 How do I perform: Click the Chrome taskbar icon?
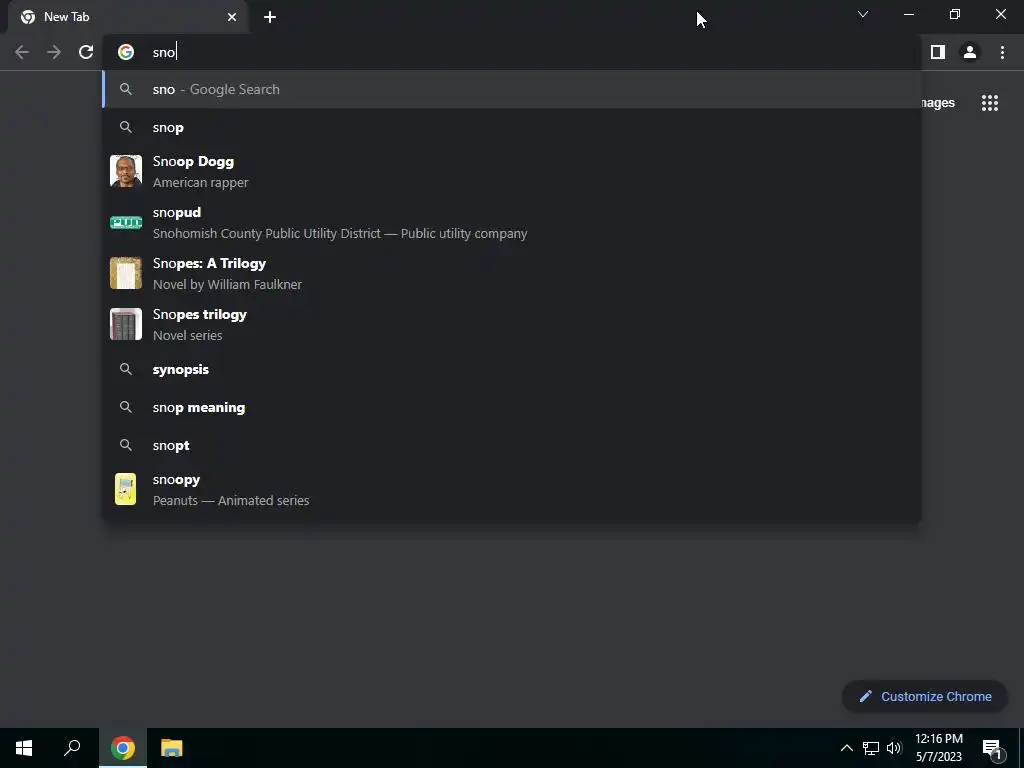click(x=123, y=748)
